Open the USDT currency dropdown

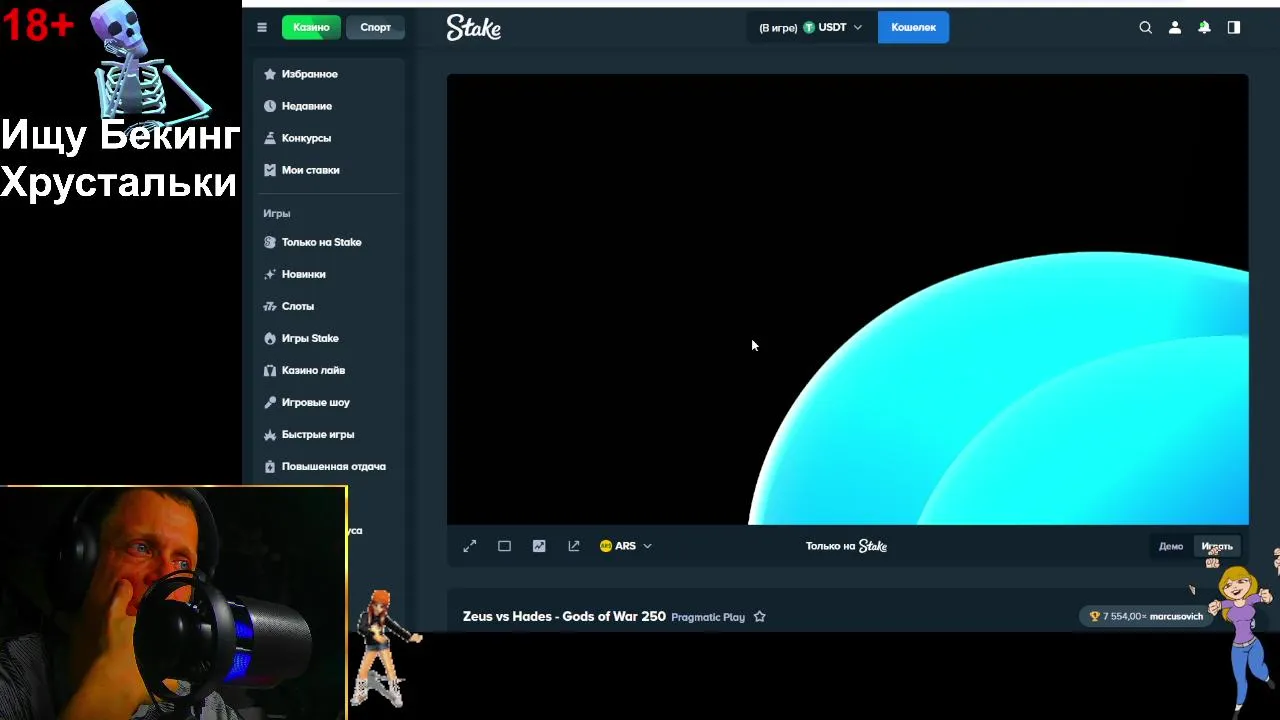(810, 28)
